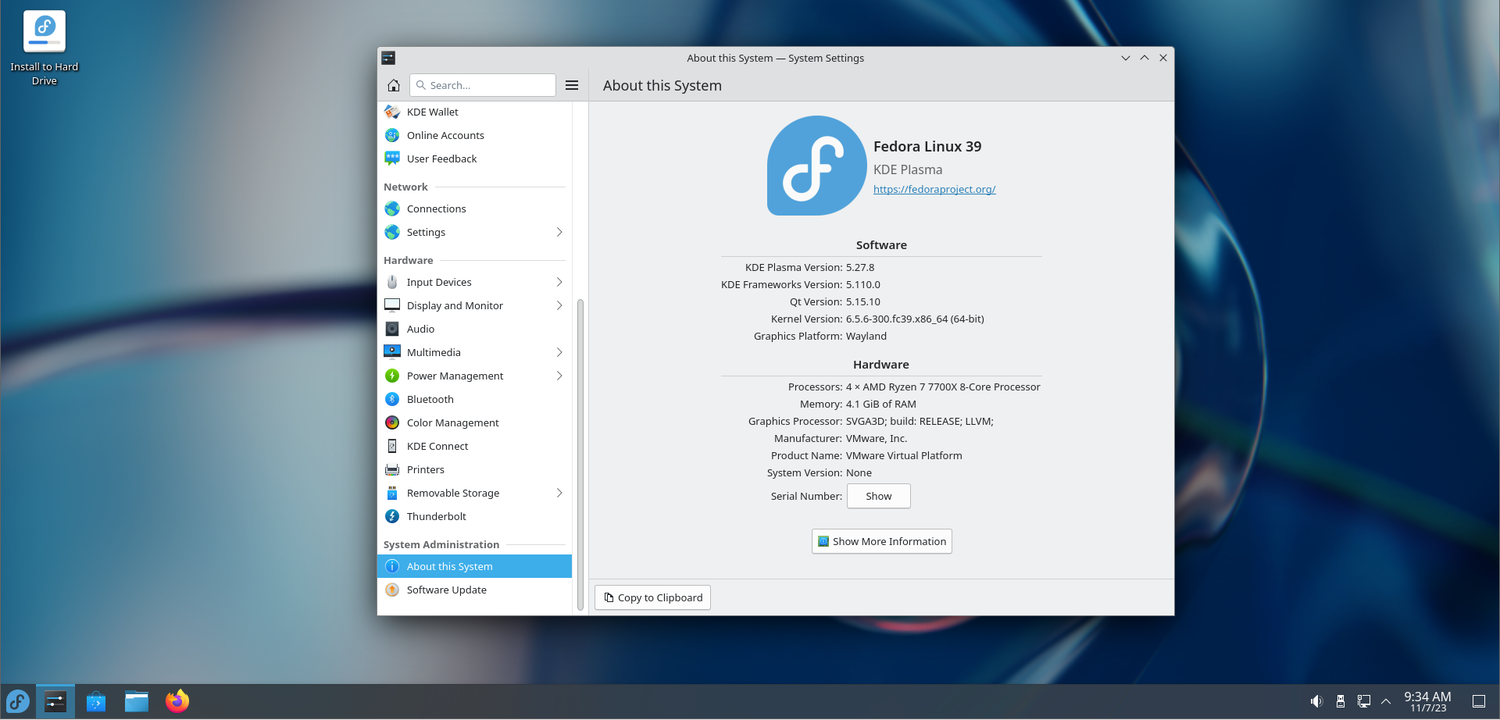This screenshot has height=720, width=1500.
Task: Click the Show Desktop button in the taskbar
Action: pos(1479,701)
